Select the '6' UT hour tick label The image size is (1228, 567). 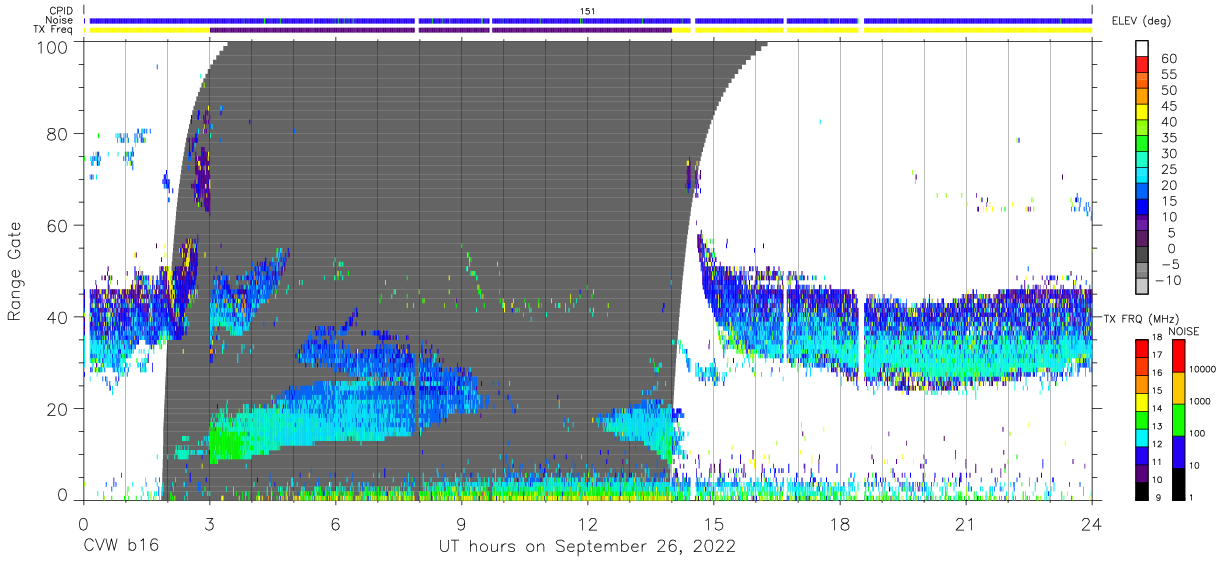335,523
